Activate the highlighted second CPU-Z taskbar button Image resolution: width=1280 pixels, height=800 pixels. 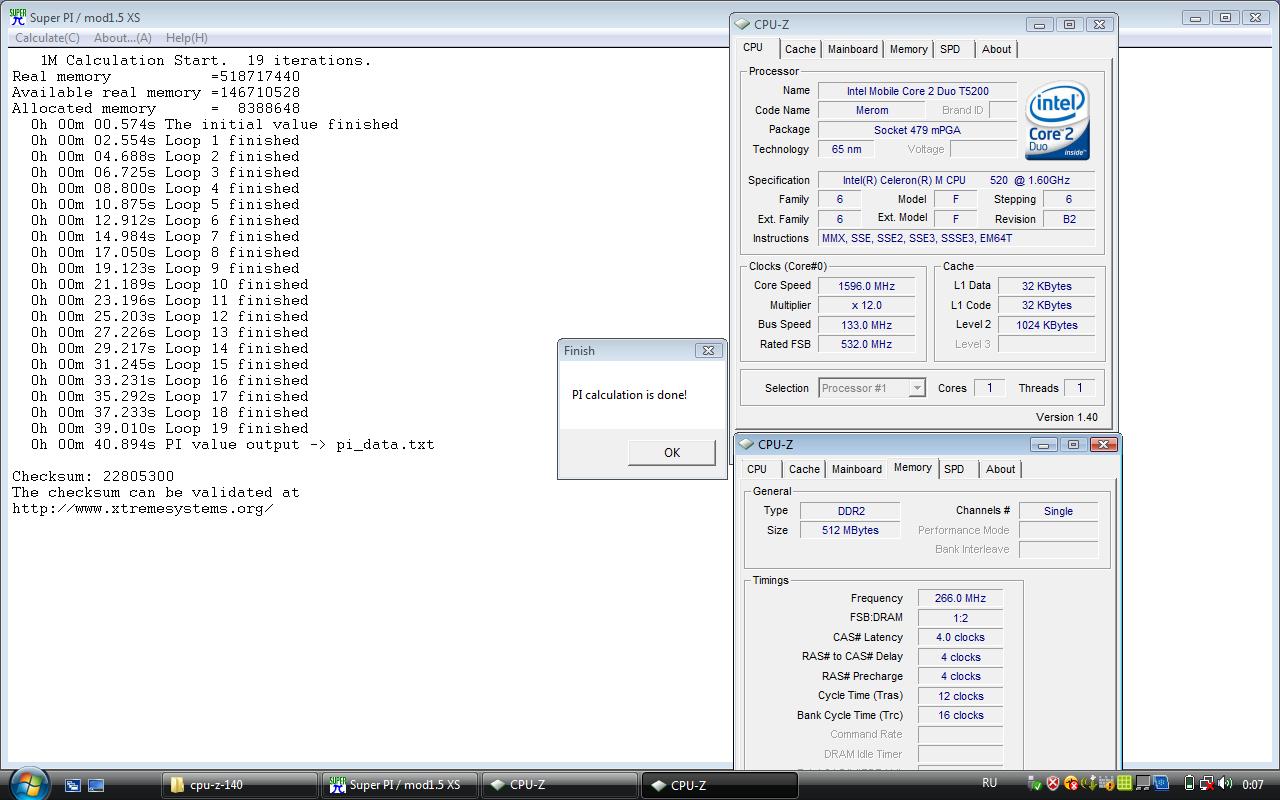[719, 785]
